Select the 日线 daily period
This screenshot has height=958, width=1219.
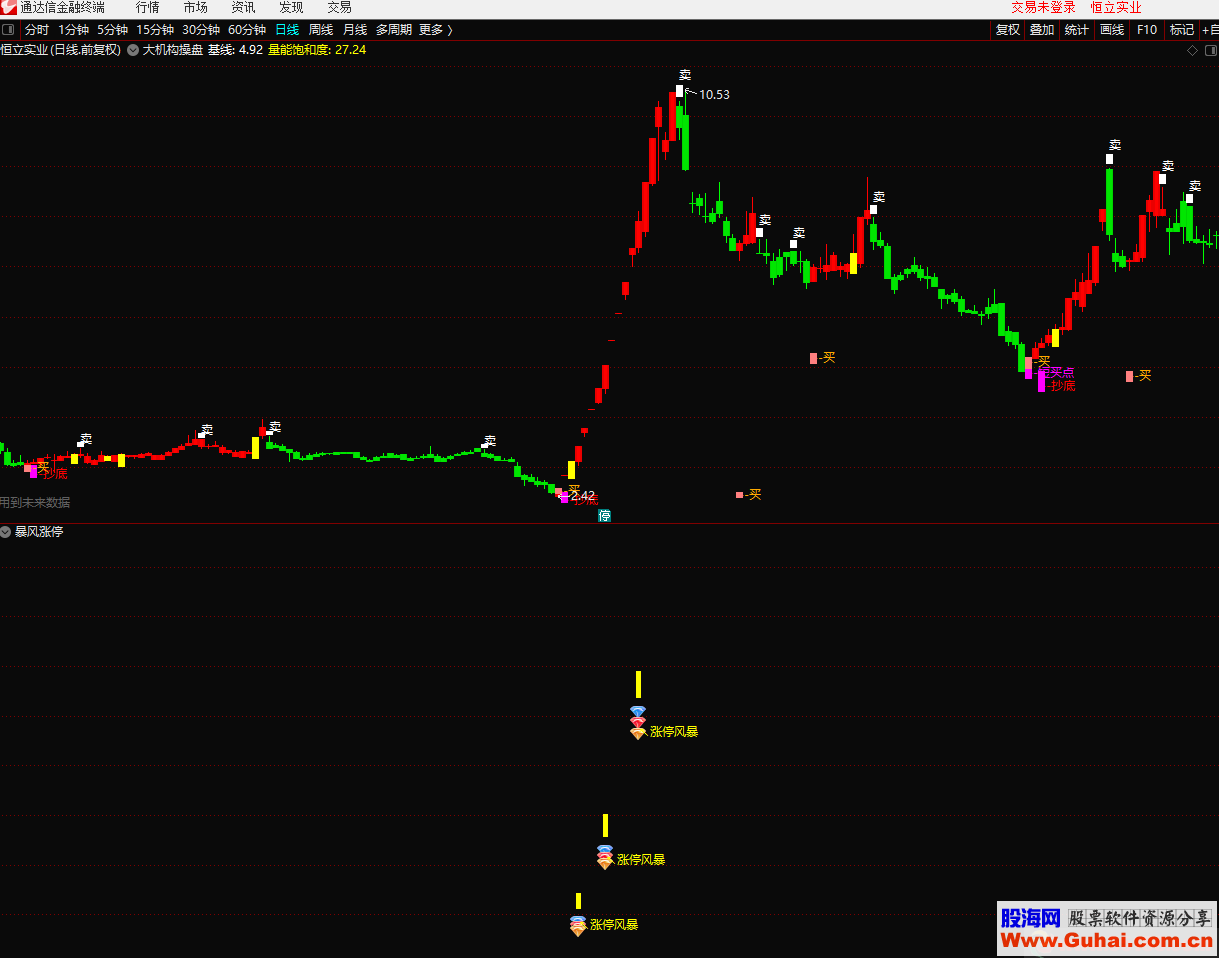[x=287, y=30]
